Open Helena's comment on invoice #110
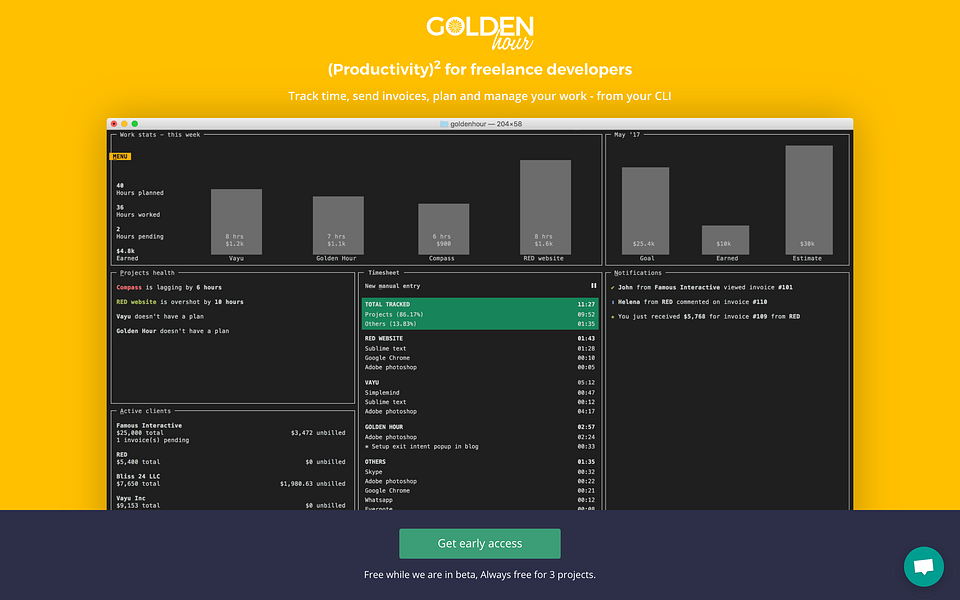Screen dimensions: 960x600 692,302
